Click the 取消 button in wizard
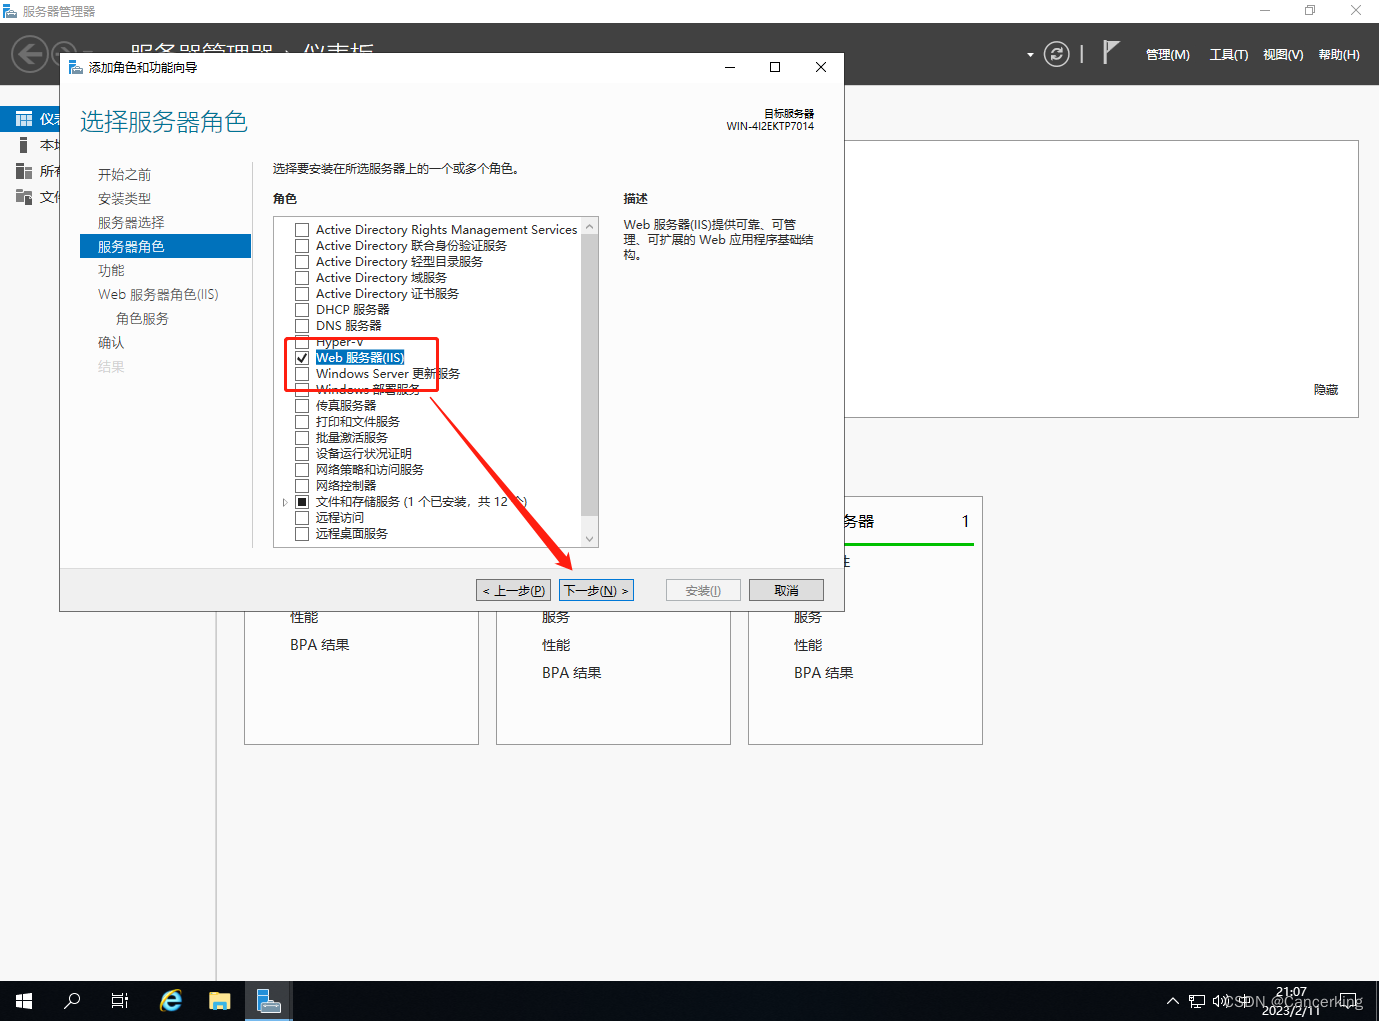 tap(786, 591)
